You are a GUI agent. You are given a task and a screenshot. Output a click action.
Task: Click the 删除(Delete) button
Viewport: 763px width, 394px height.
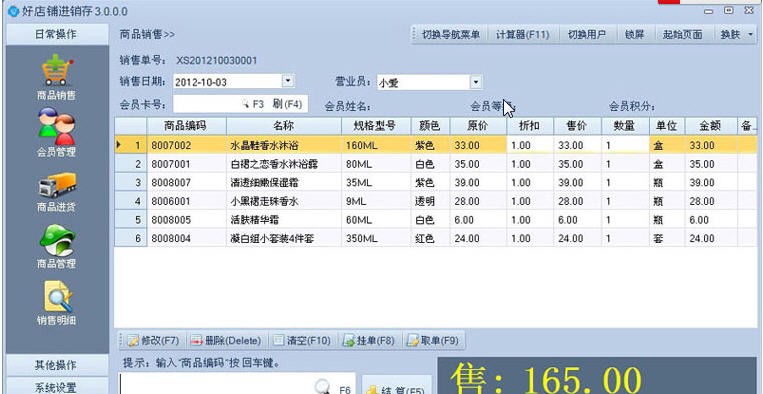[226, 340]
